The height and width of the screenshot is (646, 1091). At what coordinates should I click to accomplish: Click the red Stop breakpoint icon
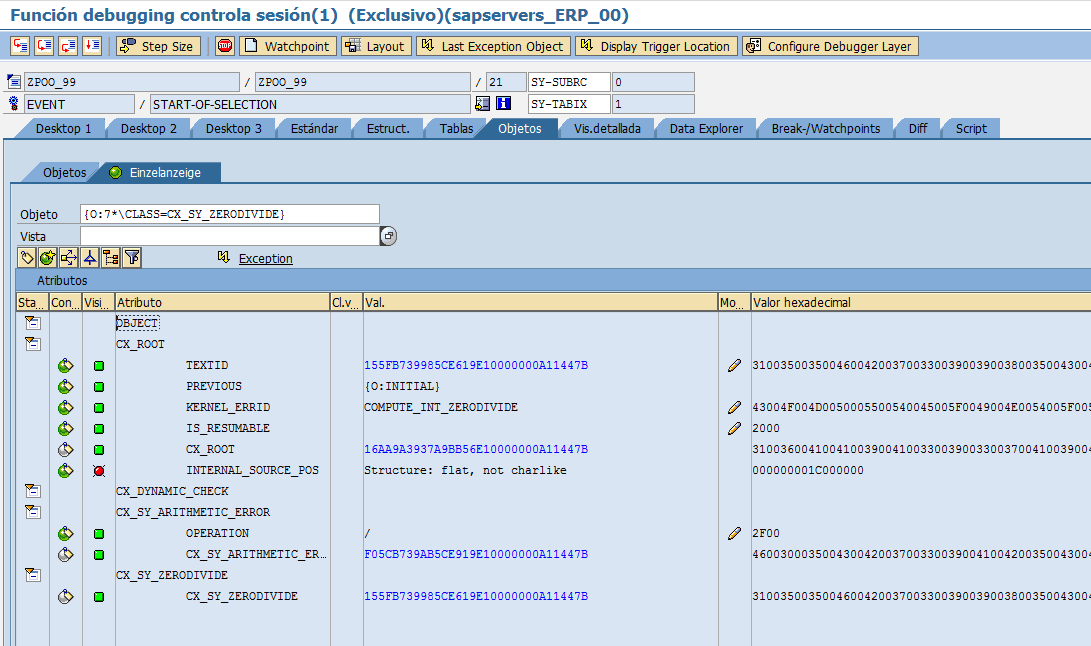[225, 46]
